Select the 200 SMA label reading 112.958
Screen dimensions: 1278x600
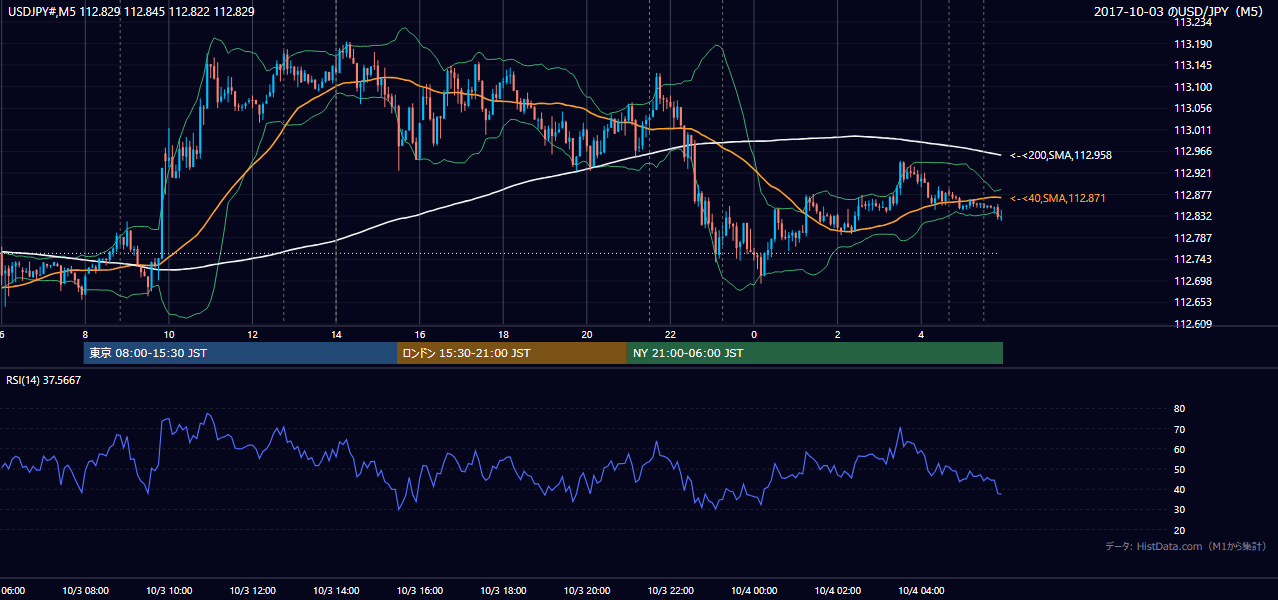click(x=1061, y=155)
